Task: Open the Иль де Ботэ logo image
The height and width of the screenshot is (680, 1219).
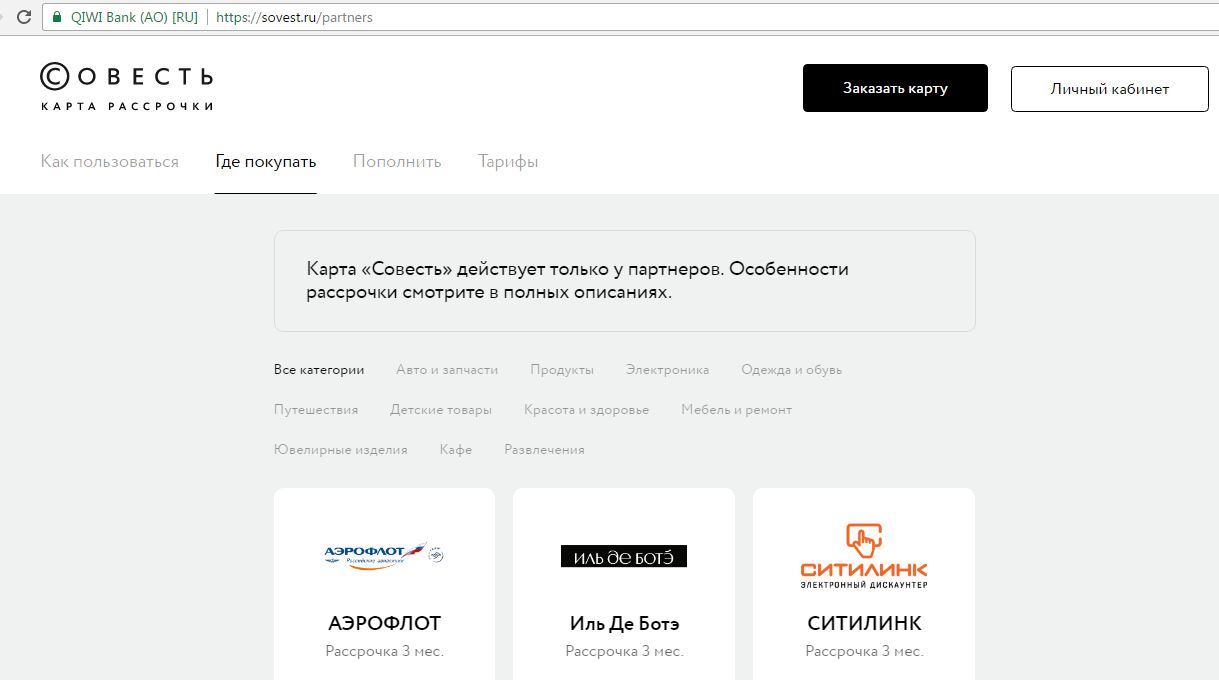Action: tap(624, 556)
